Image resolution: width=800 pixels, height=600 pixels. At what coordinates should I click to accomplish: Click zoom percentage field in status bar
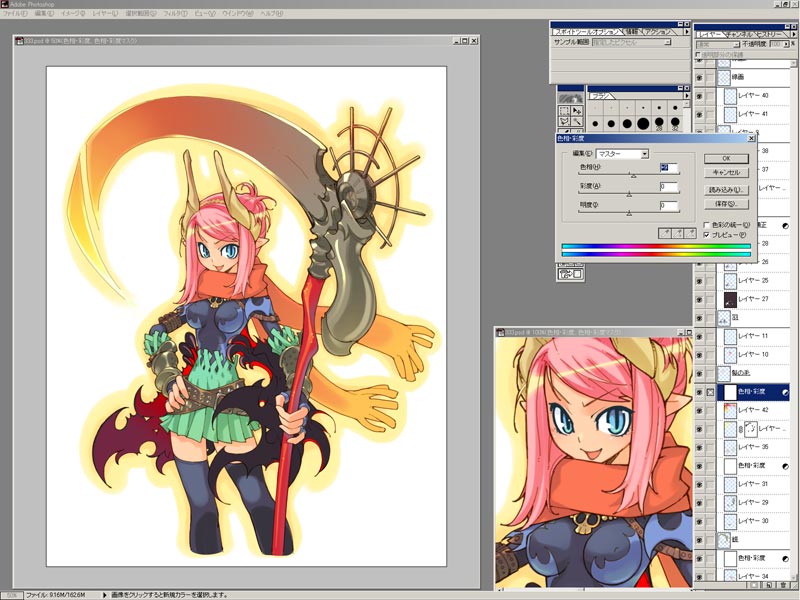point(12,595)
